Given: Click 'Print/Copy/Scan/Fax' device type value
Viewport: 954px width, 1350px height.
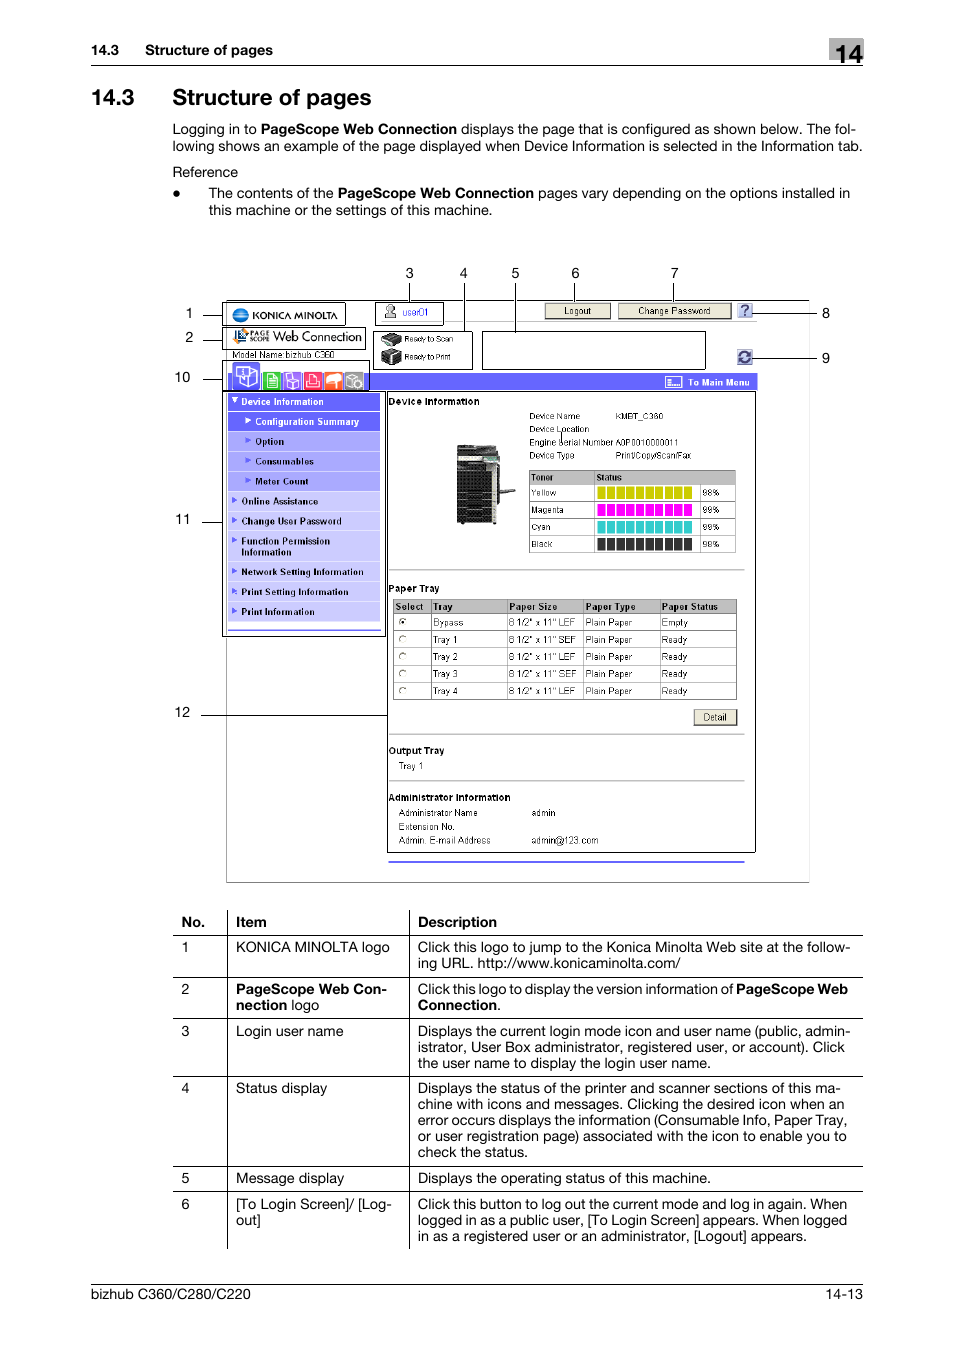Looking at the screenshot, I should (x=653, y=456).
